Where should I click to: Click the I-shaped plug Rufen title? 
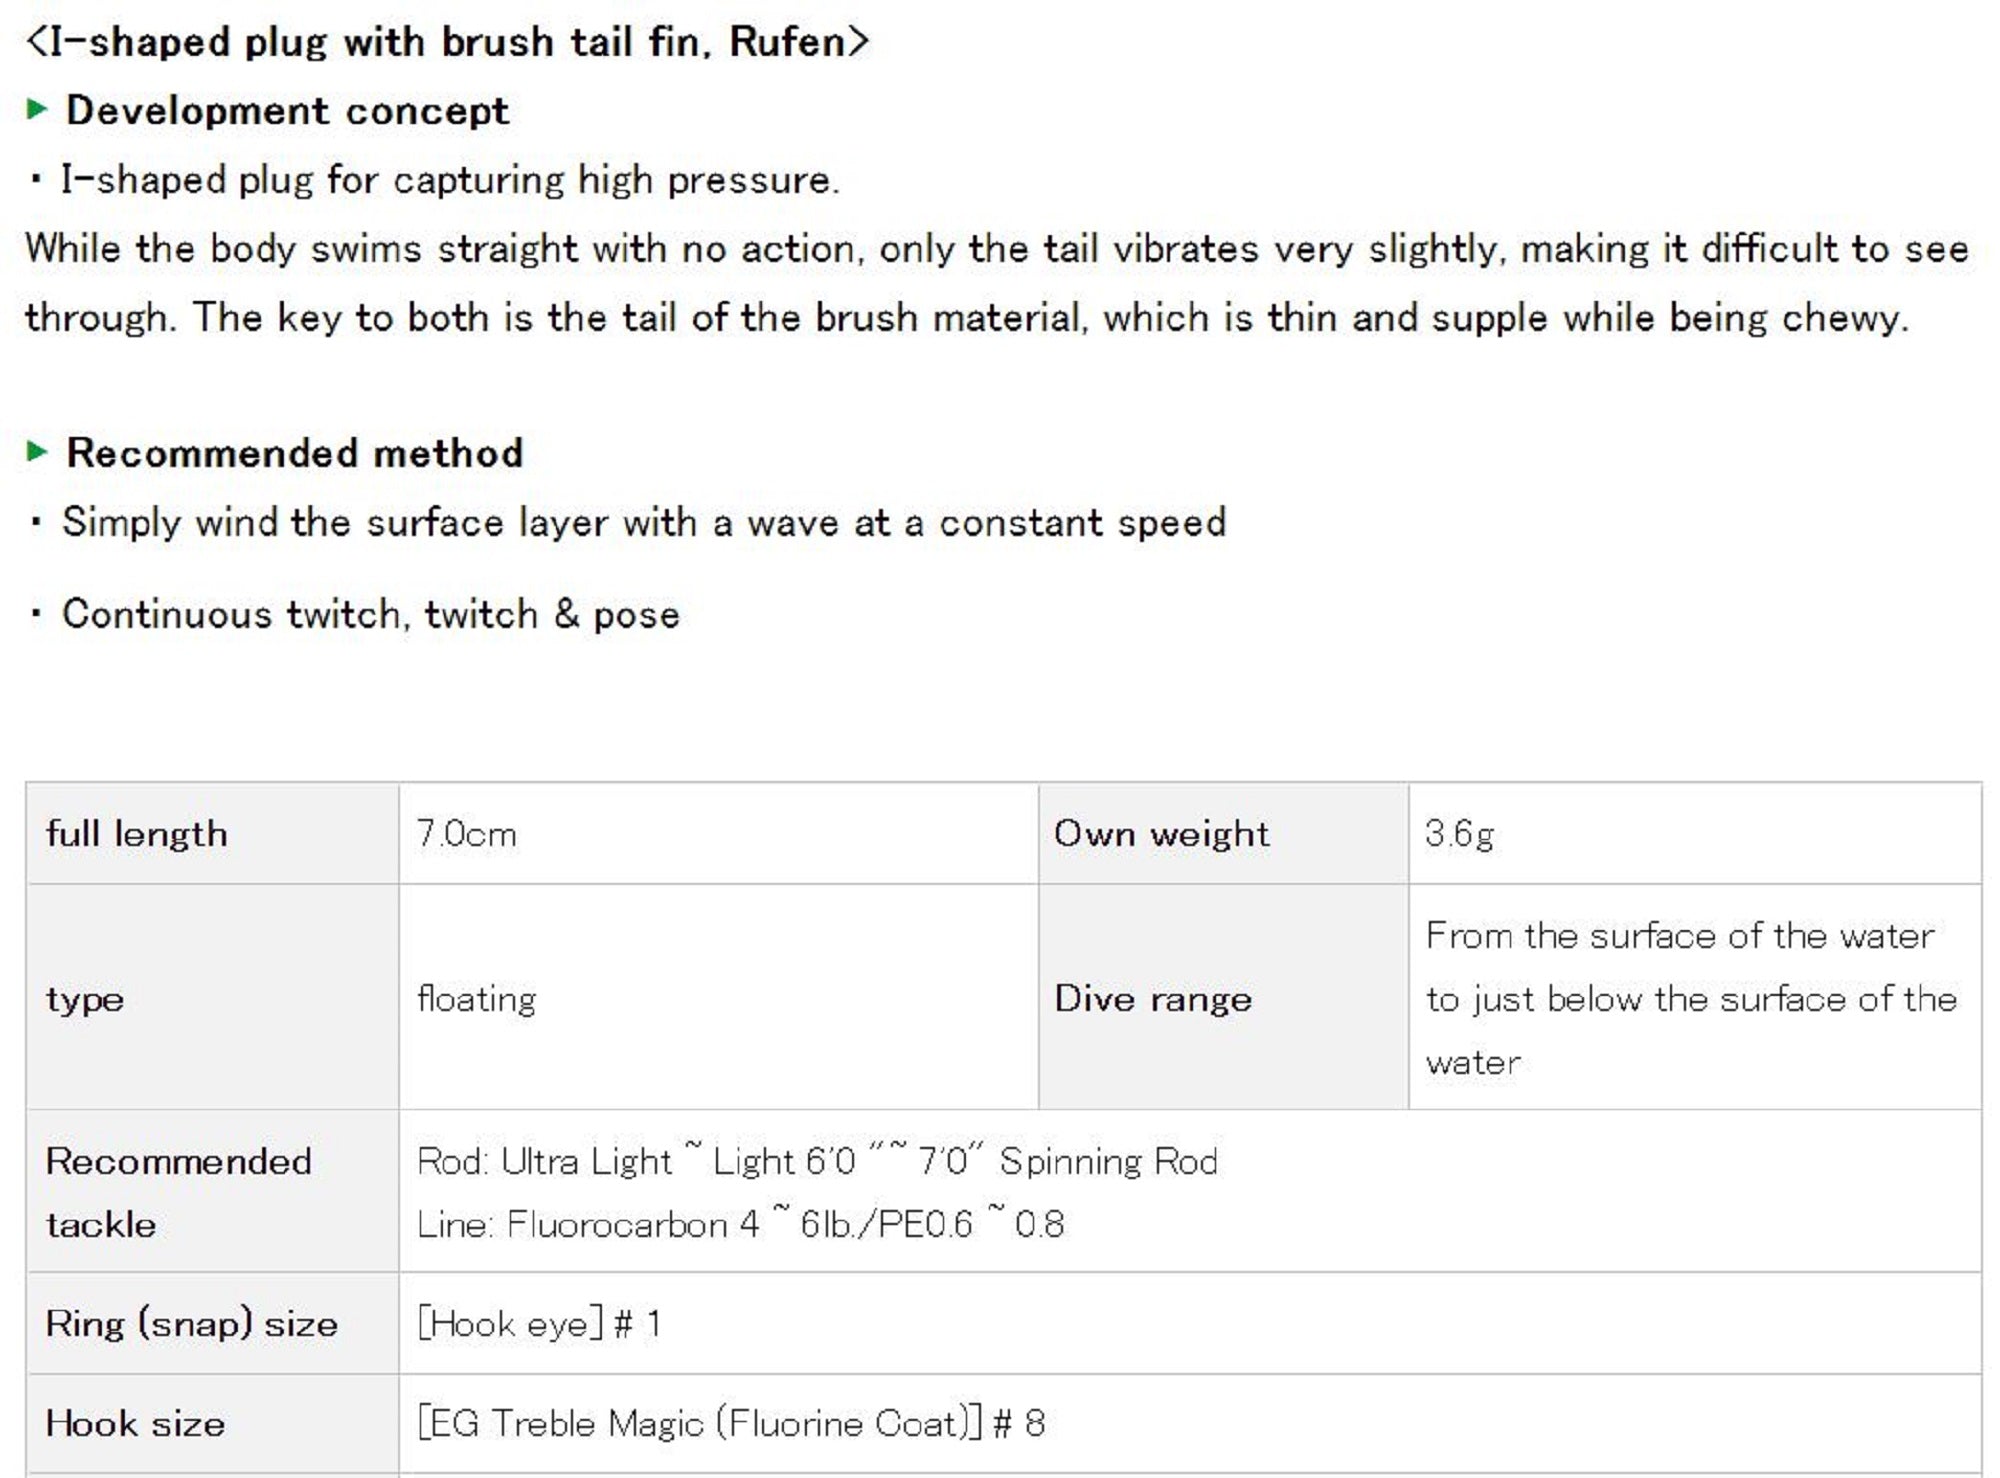pos(447,42)
